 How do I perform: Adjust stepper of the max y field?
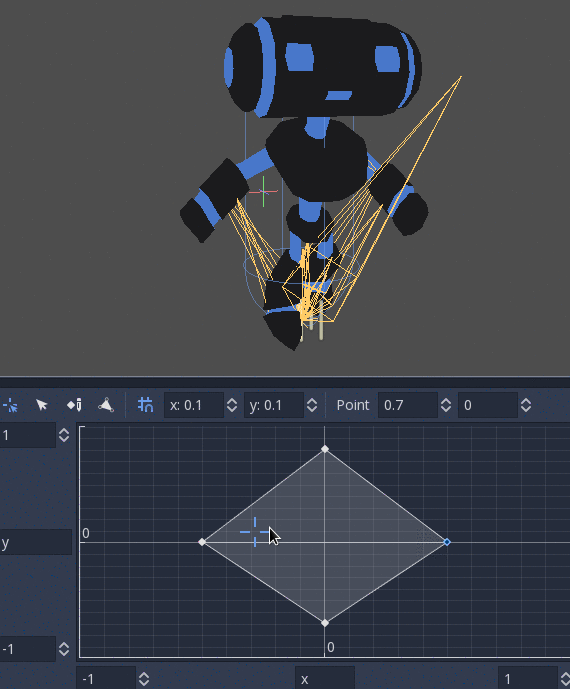64,435
